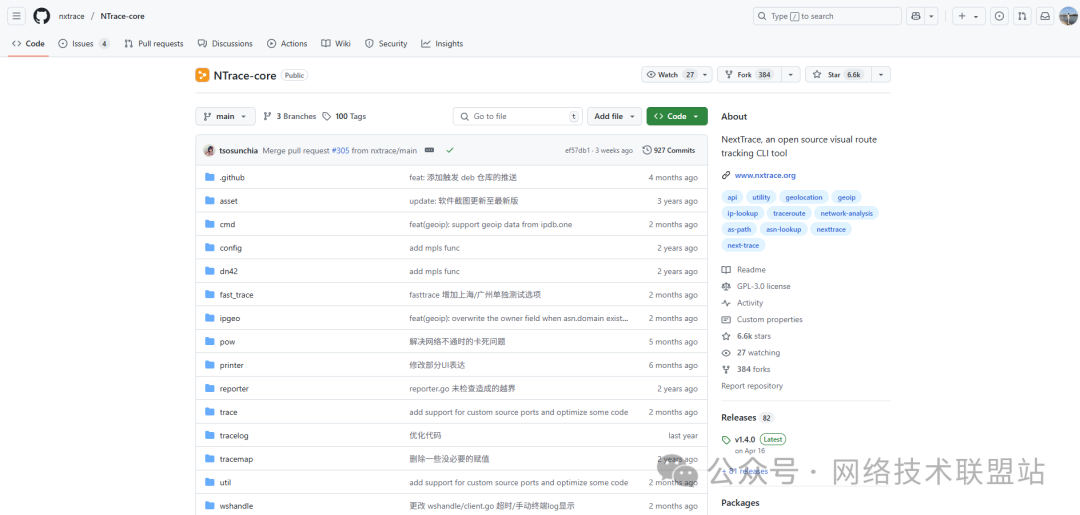Image resolution: width=1080 pixels, height=515 pixels.
Task: Open the cmd folder
Action: click(227, 224)
